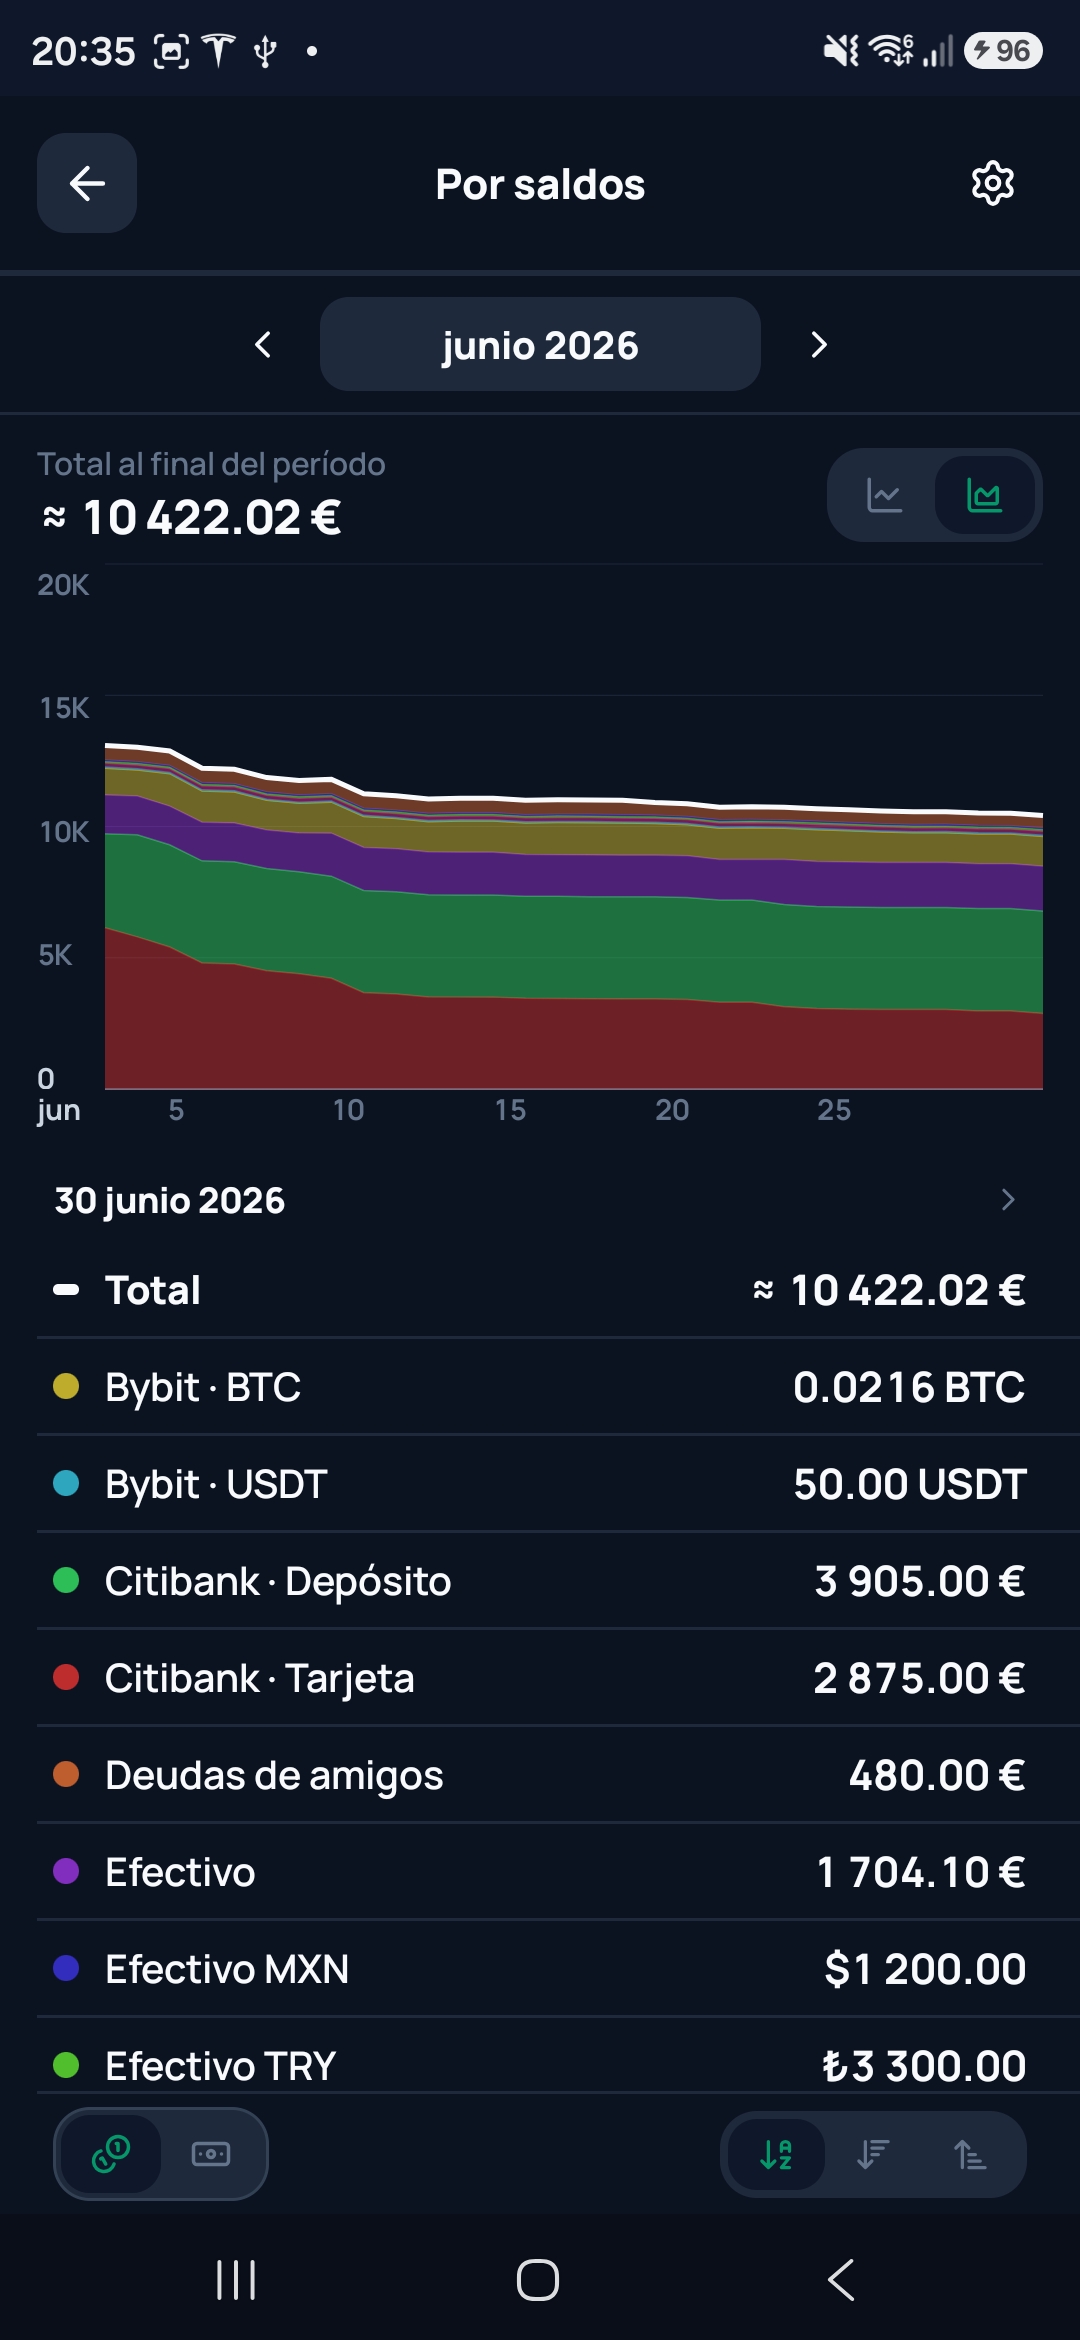Select the Deudas de amigos entry
The width and height of the screenshot is (1080, 2340).
tap(540, 1775)
